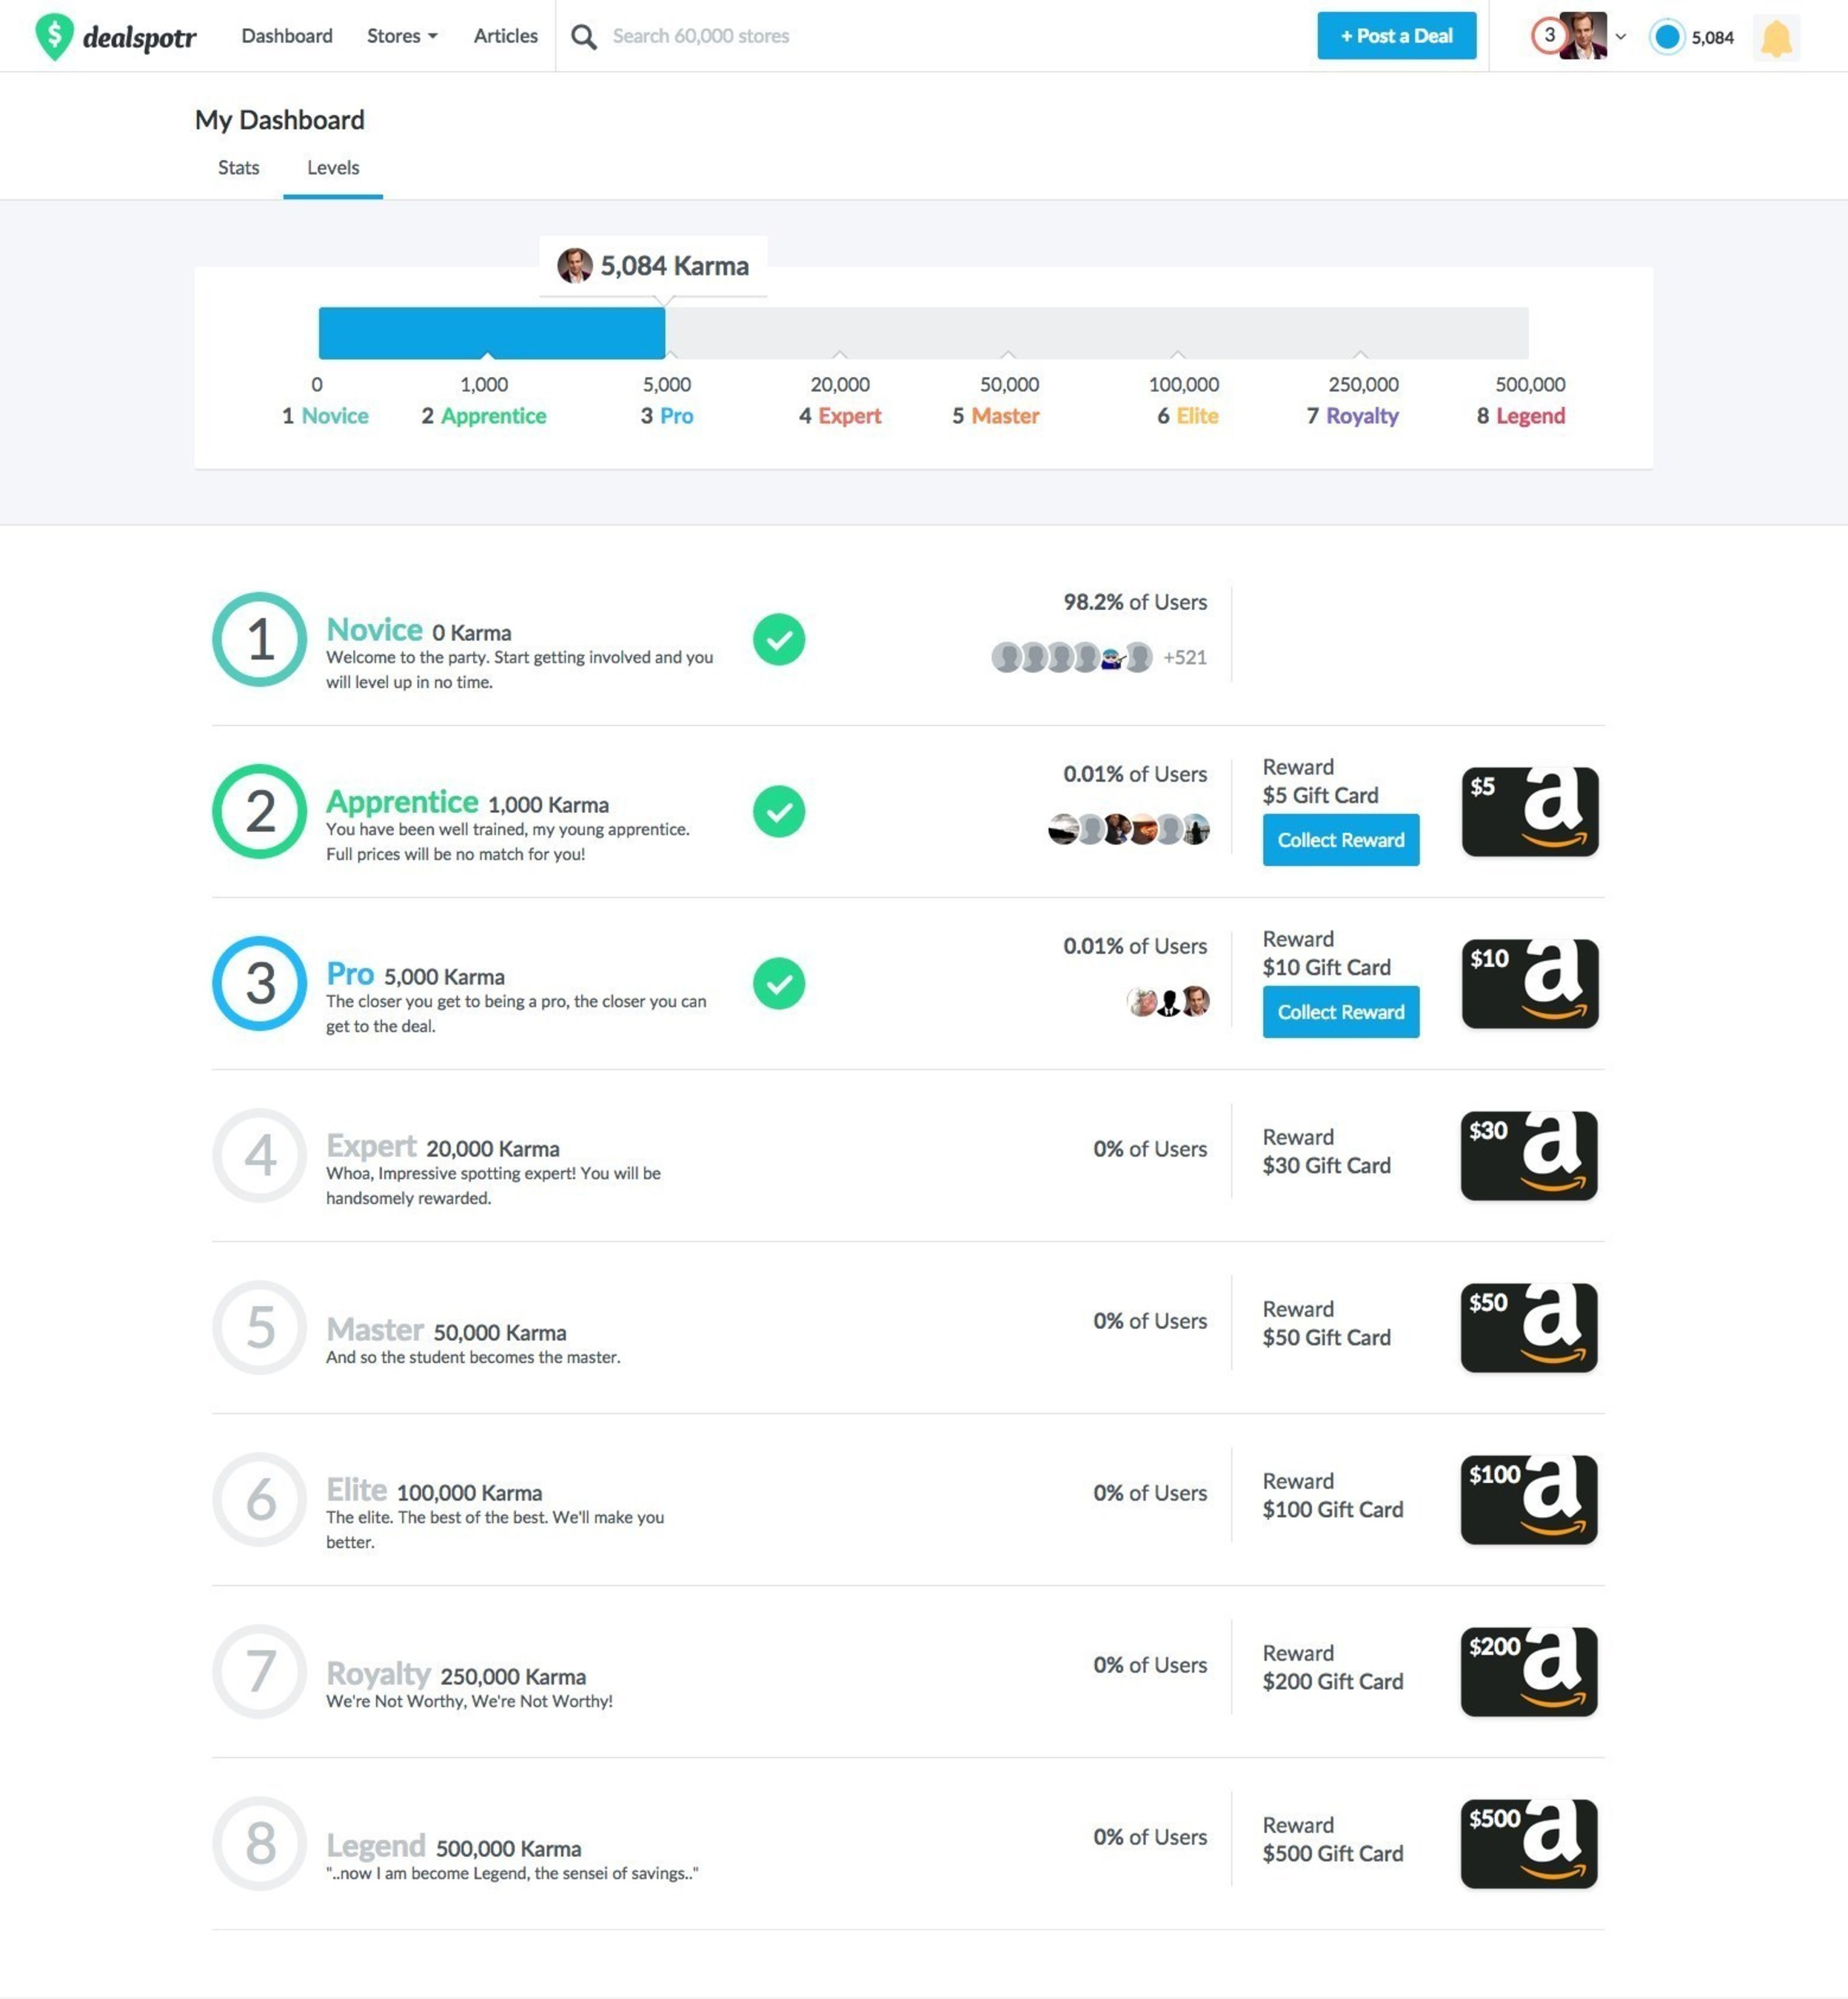Viewport: 1848px width, 1999px height.
Task: Click 1 Novice label under progress bar
Action: (325, 415)
